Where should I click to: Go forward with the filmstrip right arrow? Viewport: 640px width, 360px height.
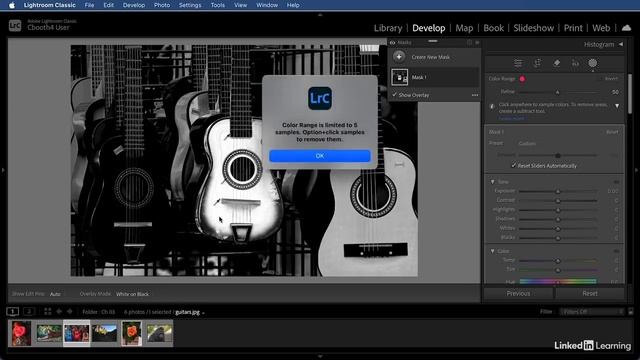point(70,311)
